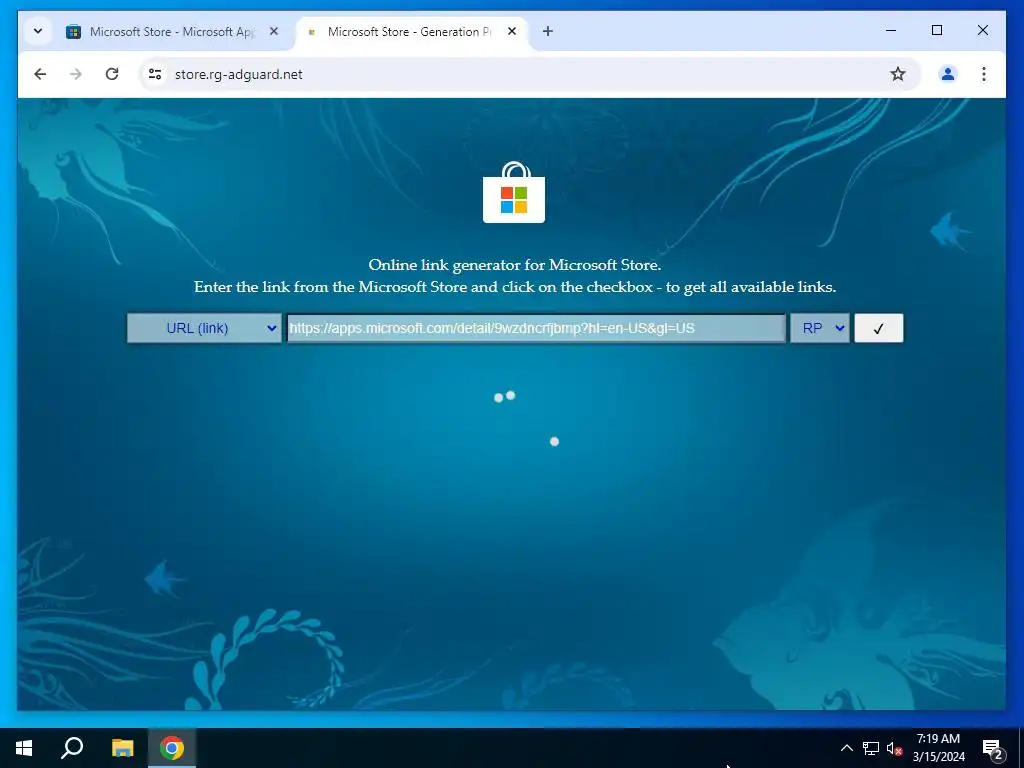Bookmark this page with the star icon
The height and width of the screenshot is (768, 1024).
tap(898, 74)
